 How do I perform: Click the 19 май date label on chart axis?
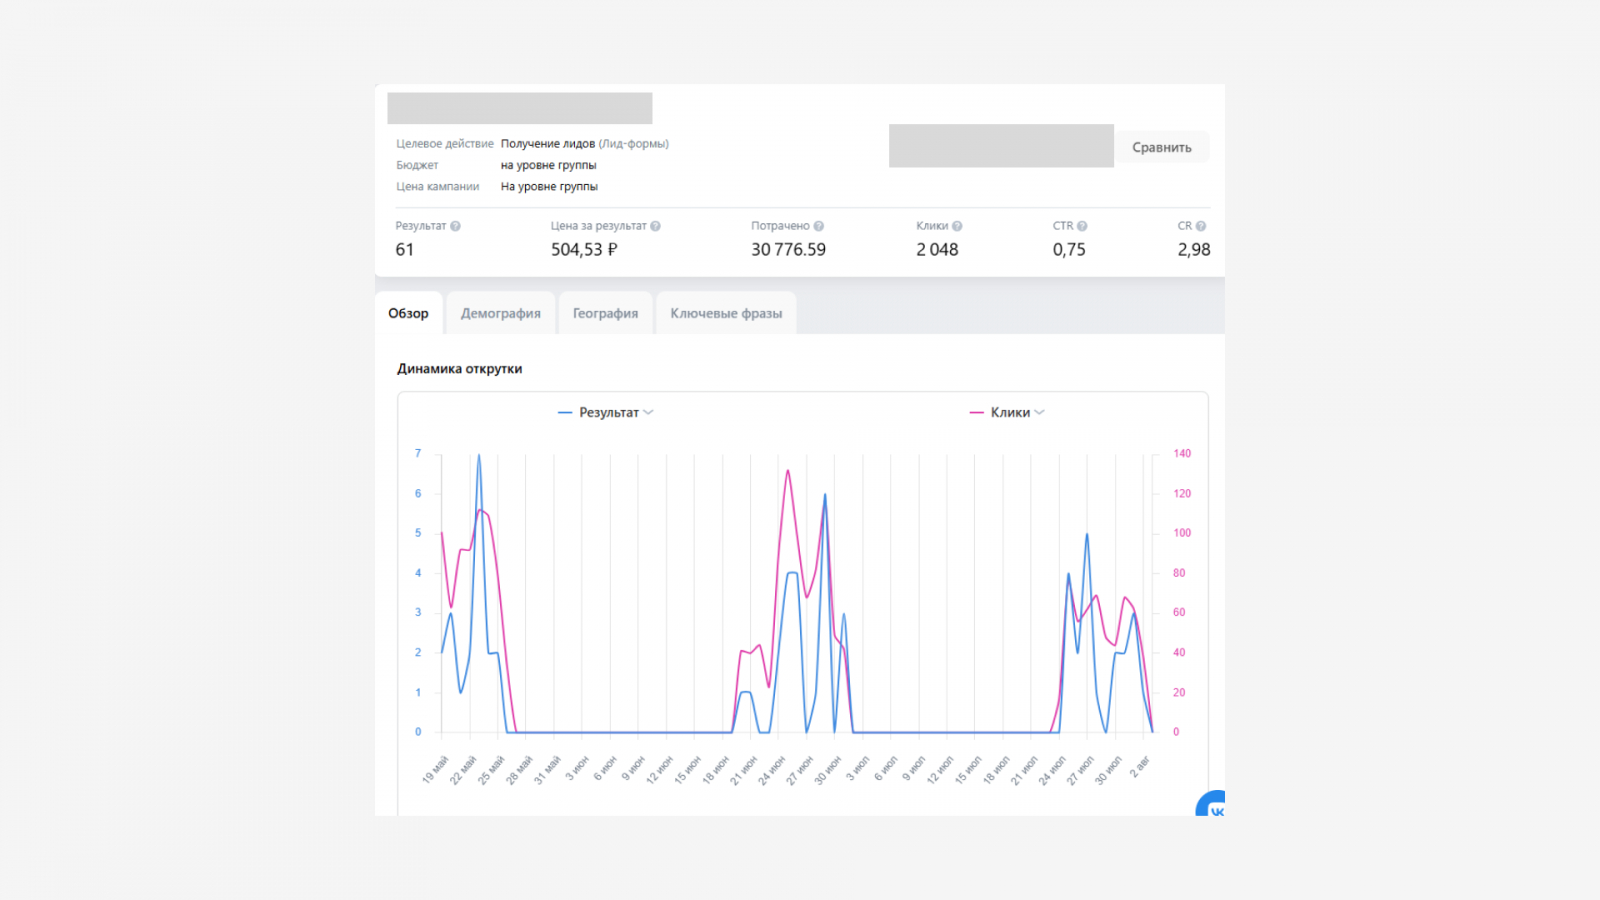pos(435,770)
